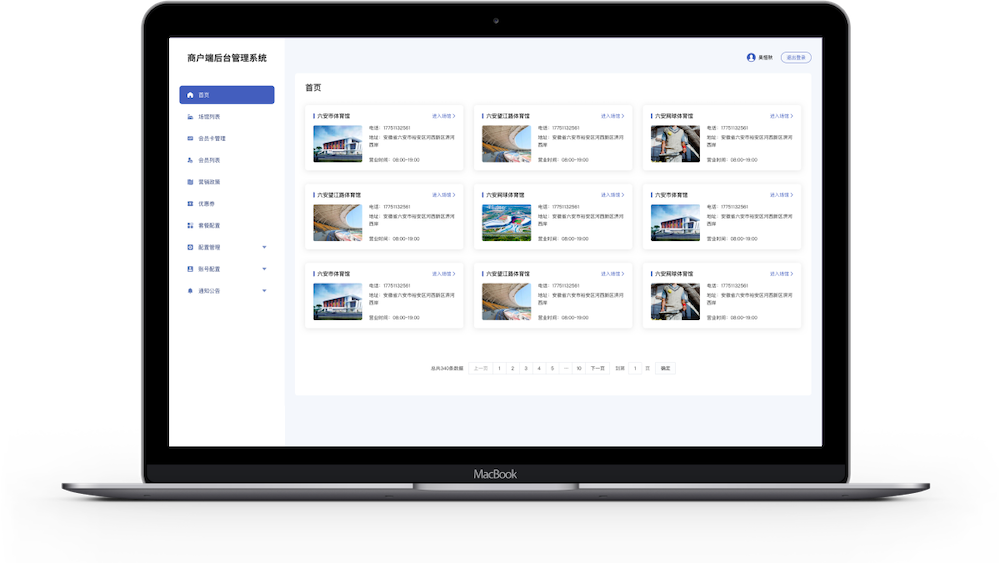This screenshot has width=1000, height=563.
Task: Open top-row 六安市体育馆 building thumbnail
Action: [337, 143]
